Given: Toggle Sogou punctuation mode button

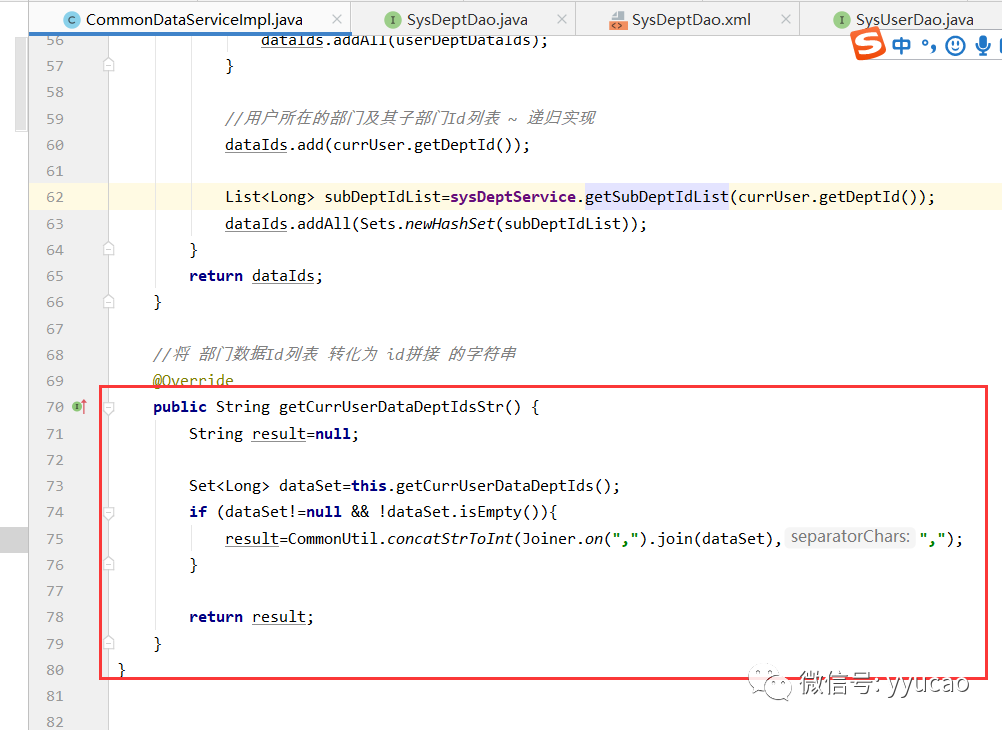Looking at the screenshot, I should click(x=929, y=46).
